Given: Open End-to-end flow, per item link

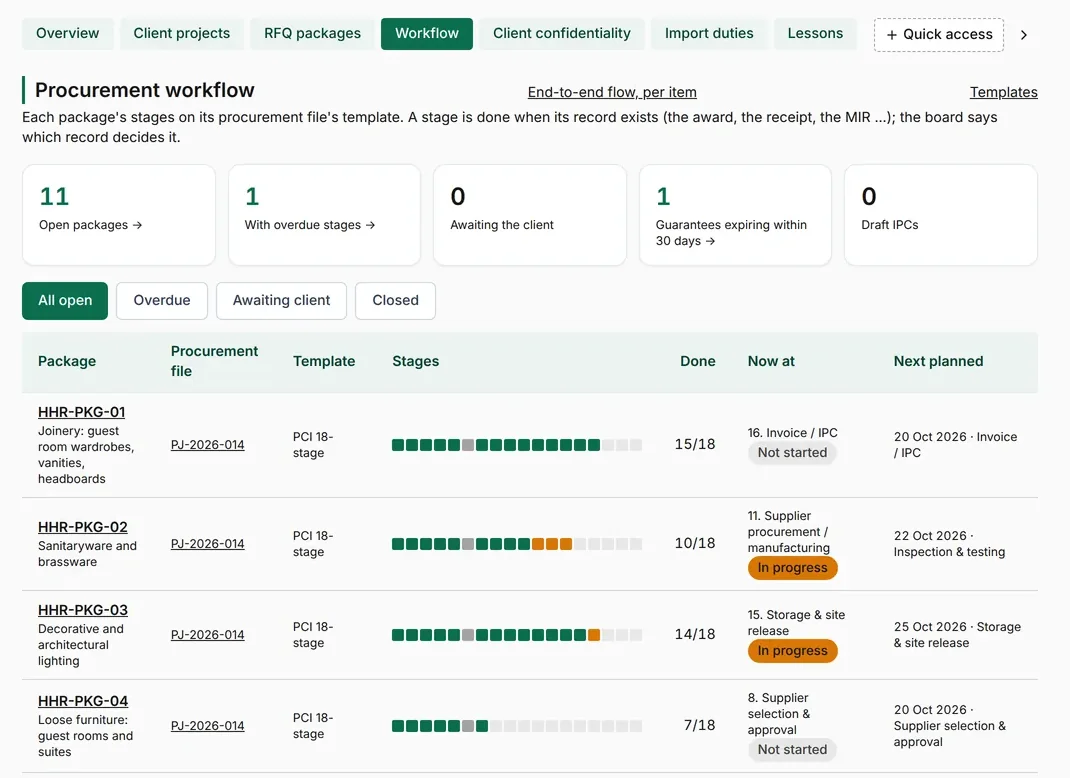Looking at the screenshot, I should click(612, 92).
